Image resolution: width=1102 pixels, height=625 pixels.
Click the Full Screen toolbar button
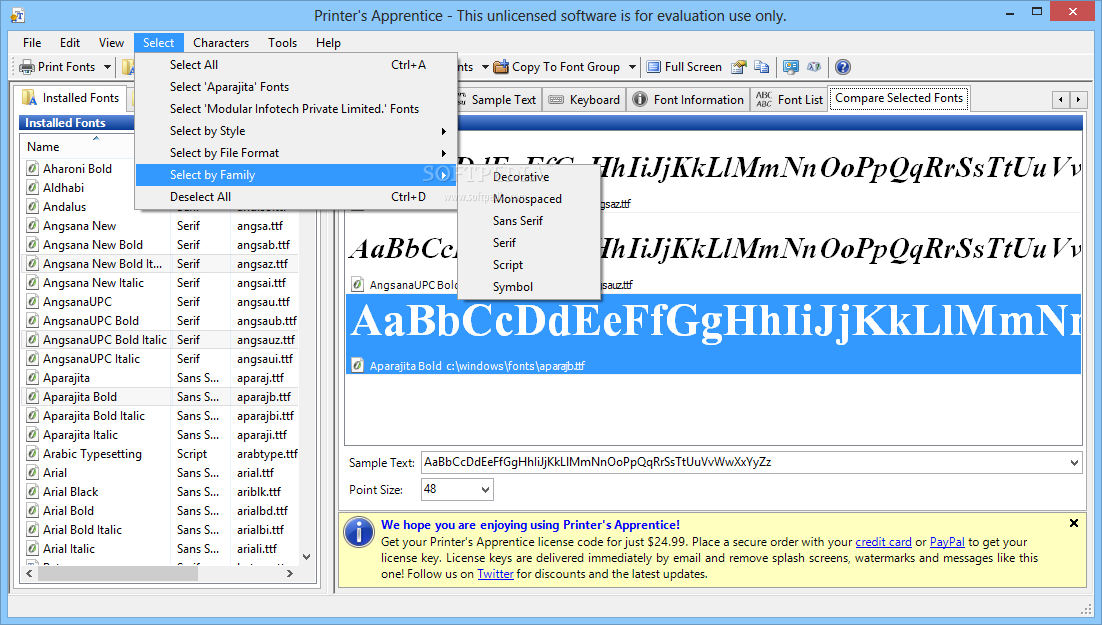click(x=684, y=67)
